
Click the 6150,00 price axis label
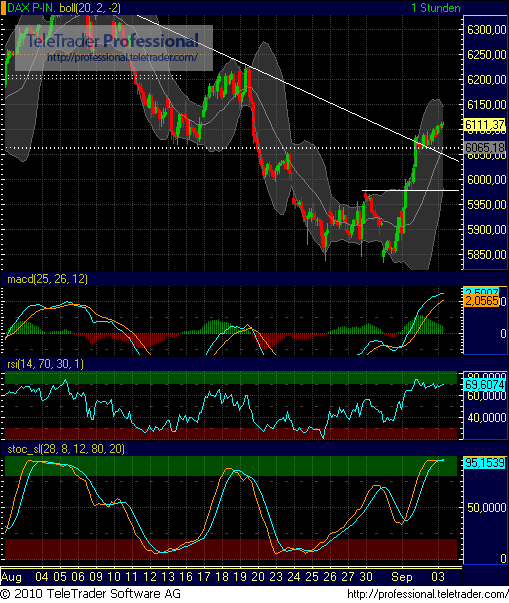(x=486, y=105)
